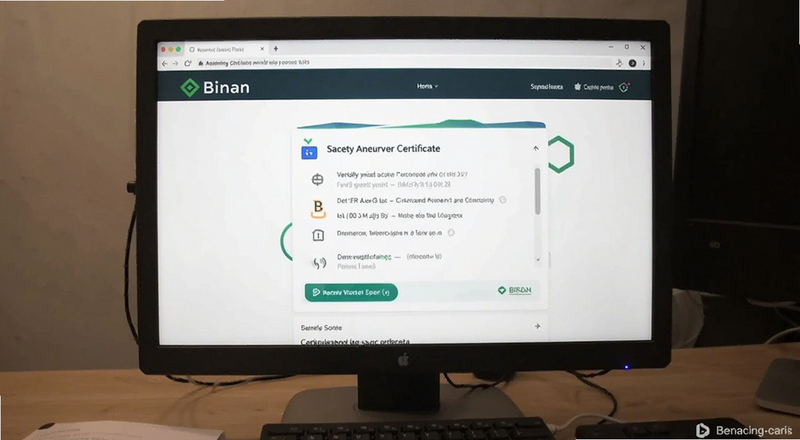Image resolution: width=800 pixels, height=440 pixels.
Task: Click the browser forward arrow
Action: [x=176, y=63]
